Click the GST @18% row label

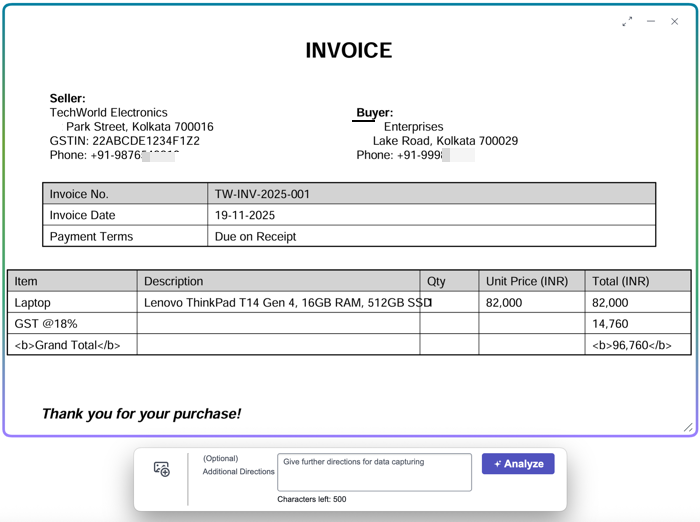tap(46, 324)
